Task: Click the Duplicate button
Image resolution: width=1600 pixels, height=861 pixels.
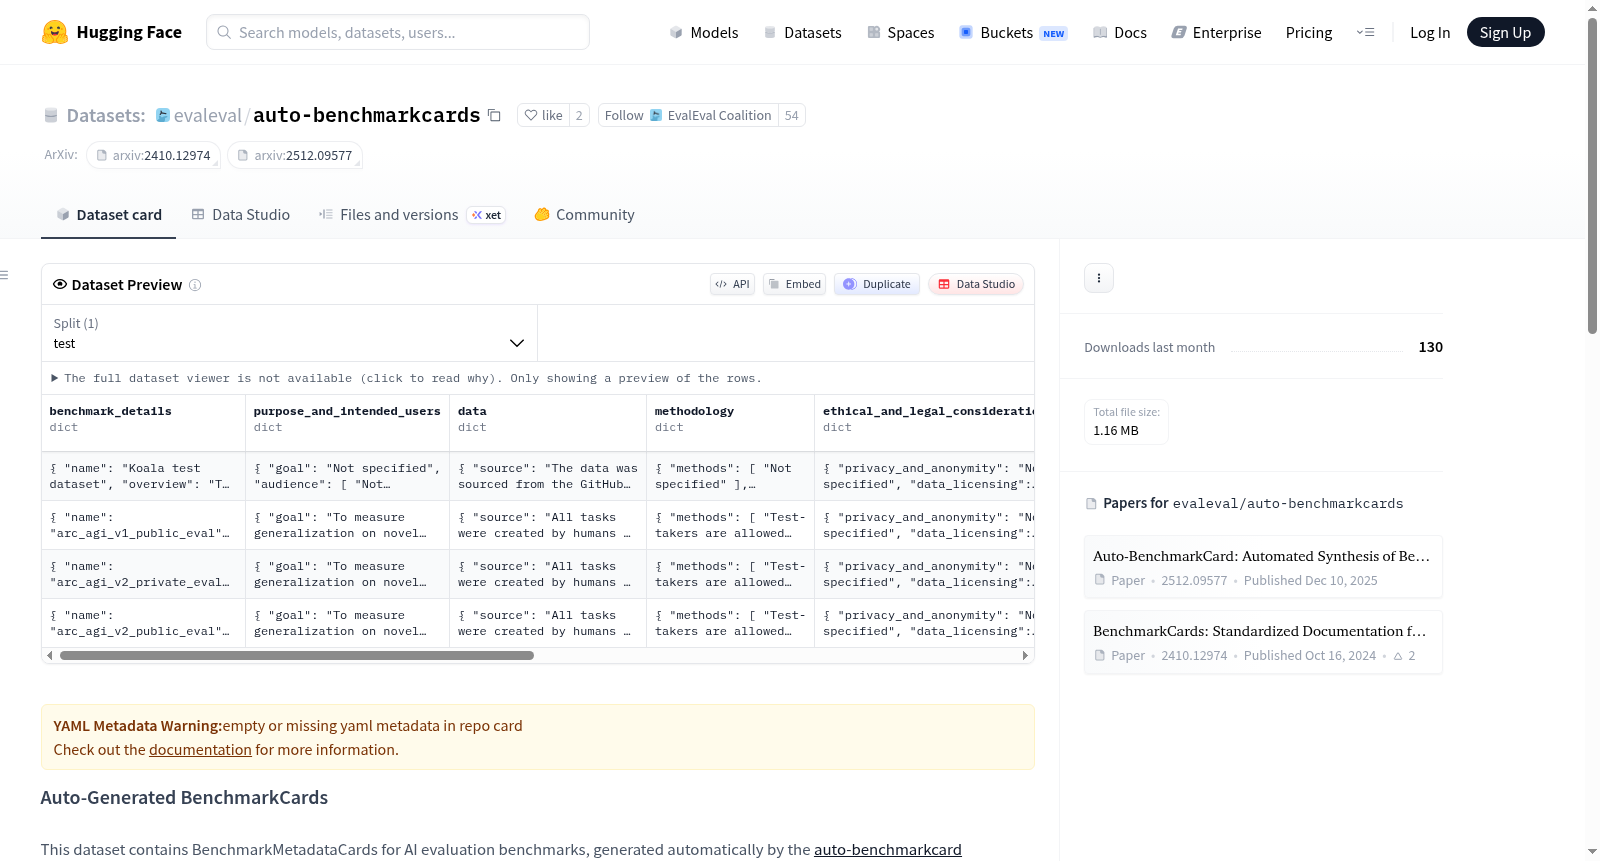Action: [877, 284]
